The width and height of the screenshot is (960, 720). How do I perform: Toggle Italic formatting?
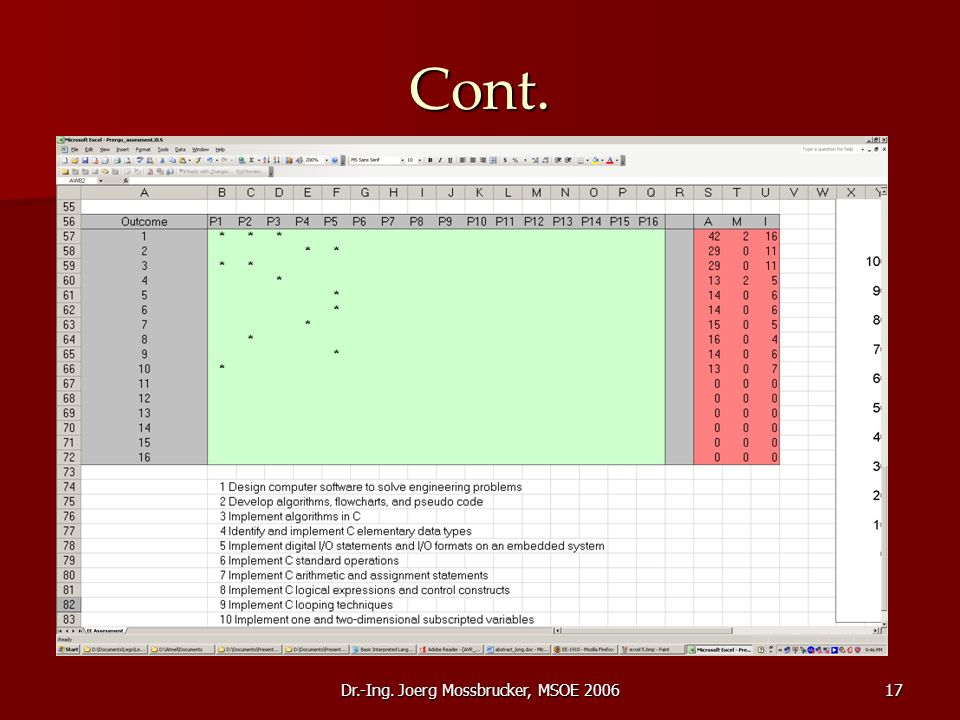point(440,160)
